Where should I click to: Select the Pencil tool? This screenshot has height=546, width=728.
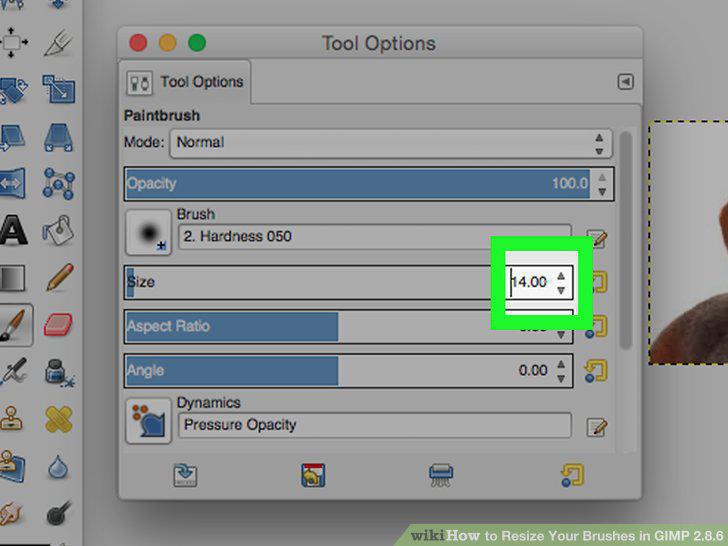(59, 277)
